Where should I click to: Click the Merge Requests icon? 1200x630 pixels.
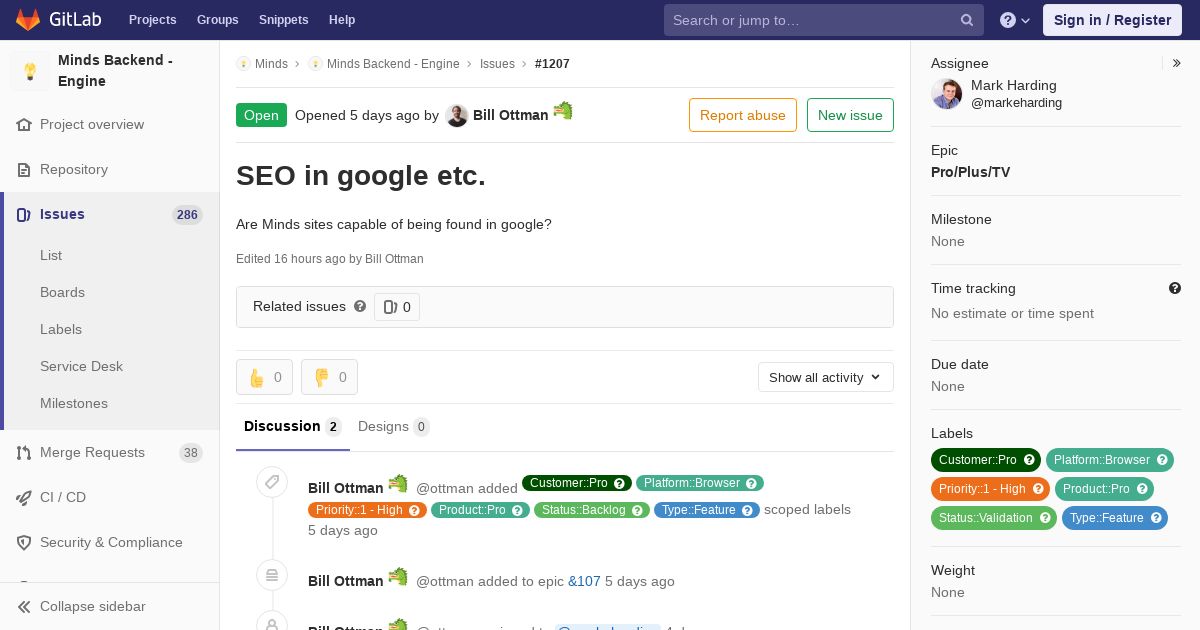coord(24,453)
